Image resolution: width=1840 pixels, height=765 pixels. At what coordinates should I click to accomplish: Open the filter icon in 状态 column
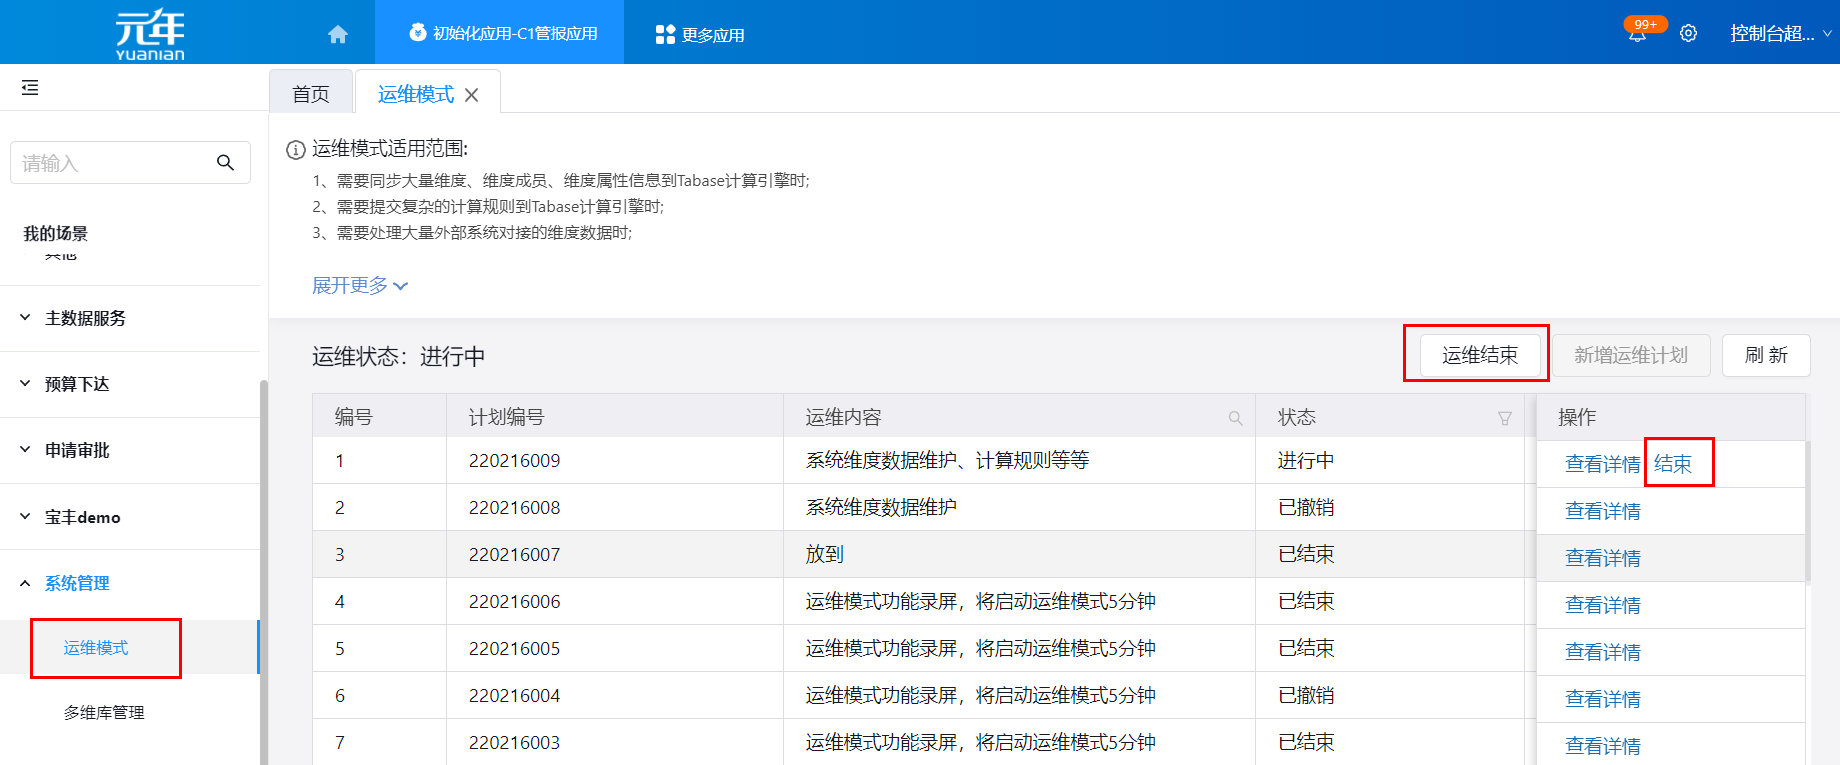[x=1504, y=418]
